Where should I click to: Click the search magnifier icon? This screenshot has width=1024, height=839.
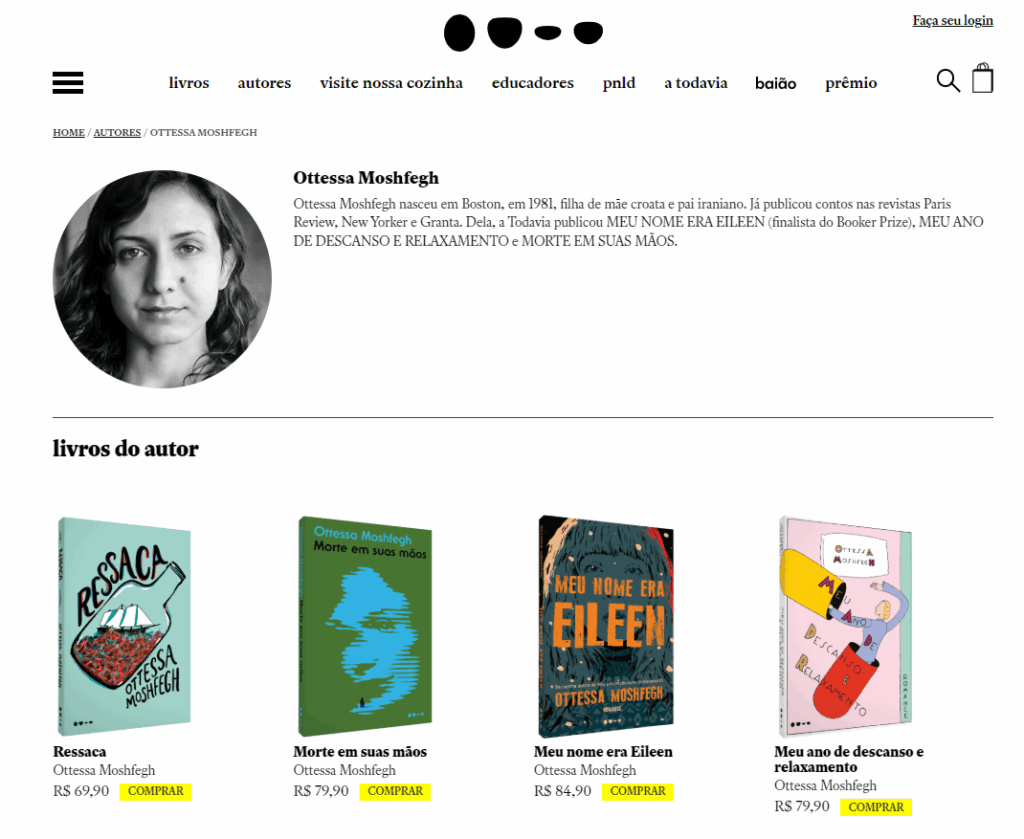[x=947, y=81]
